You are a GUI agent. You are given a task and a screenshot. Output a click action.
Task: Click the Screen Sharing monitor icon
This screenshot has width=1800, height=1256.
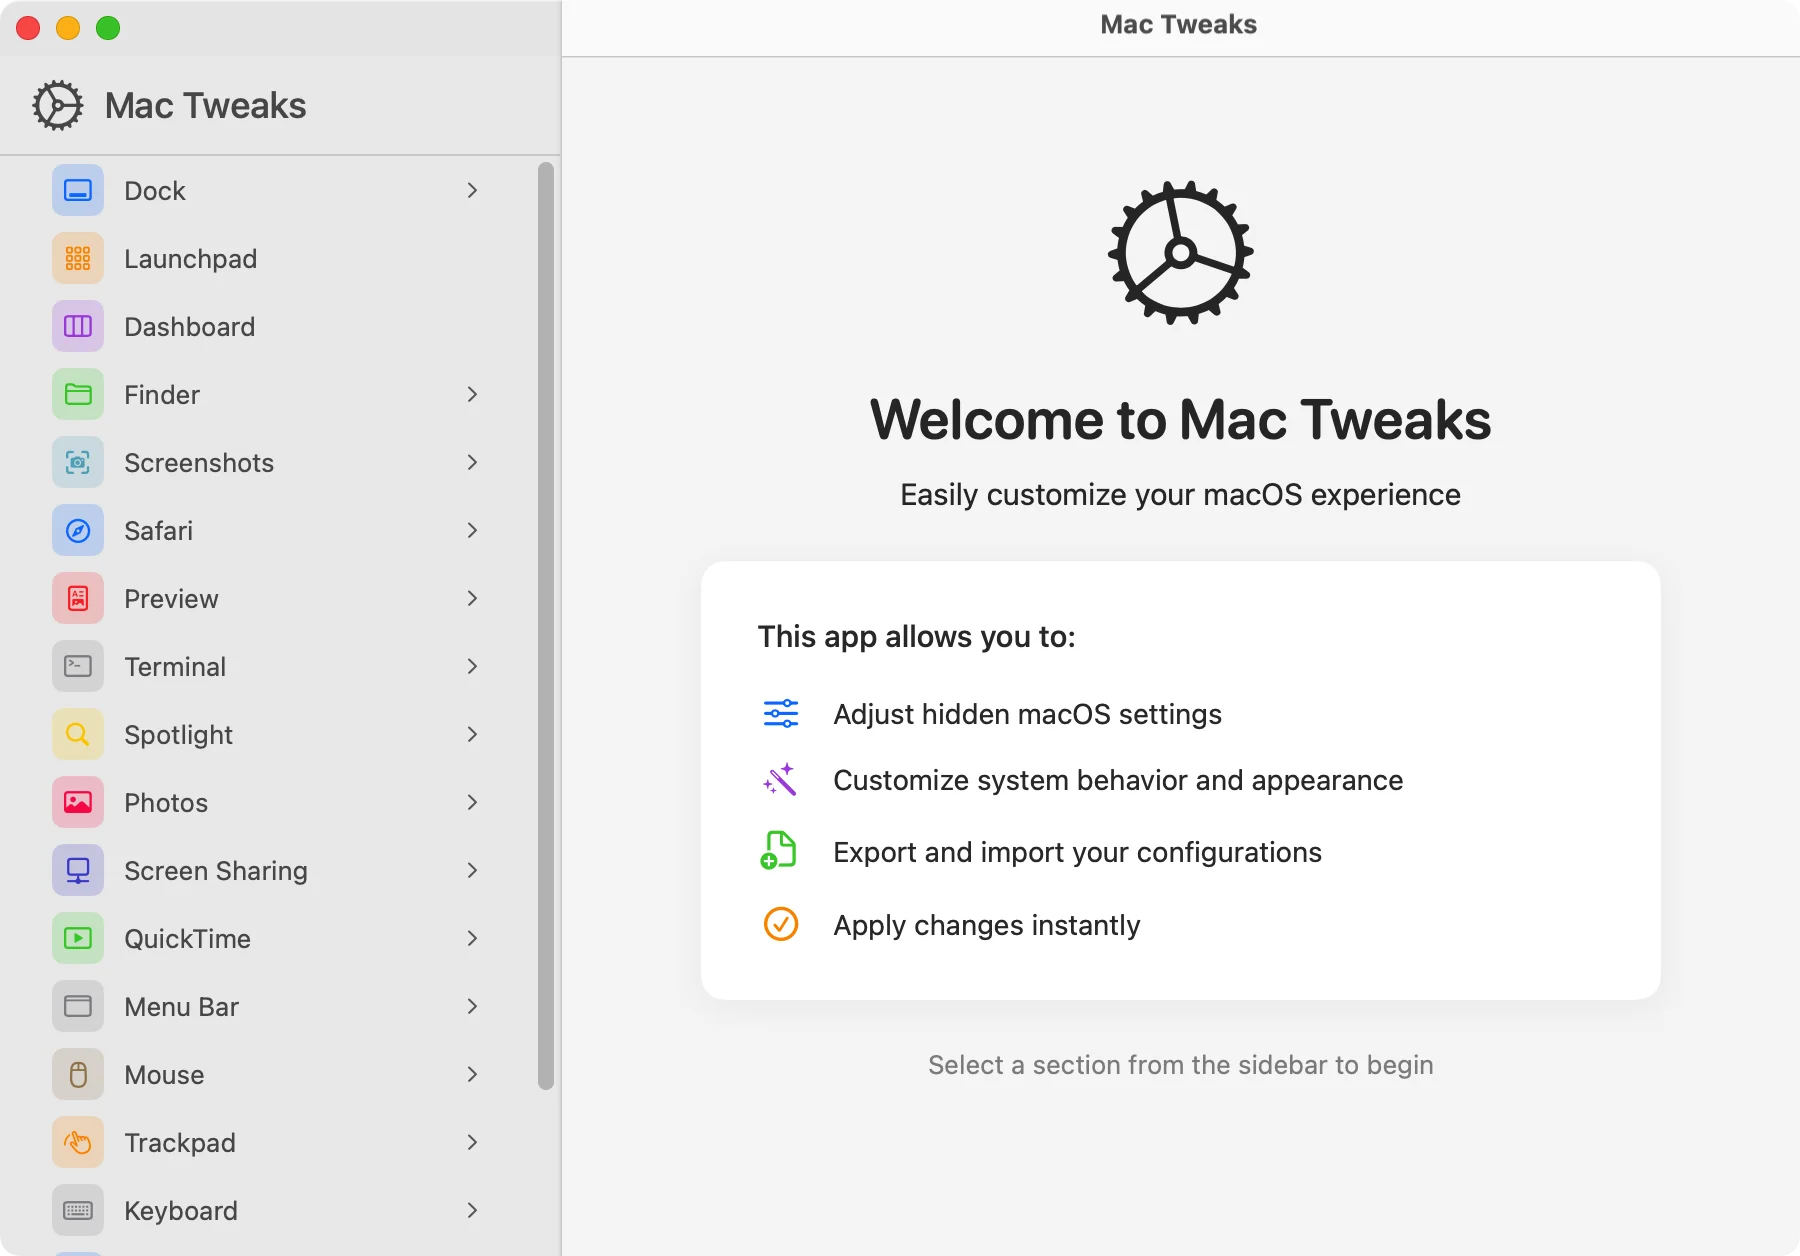coord(78,870)
